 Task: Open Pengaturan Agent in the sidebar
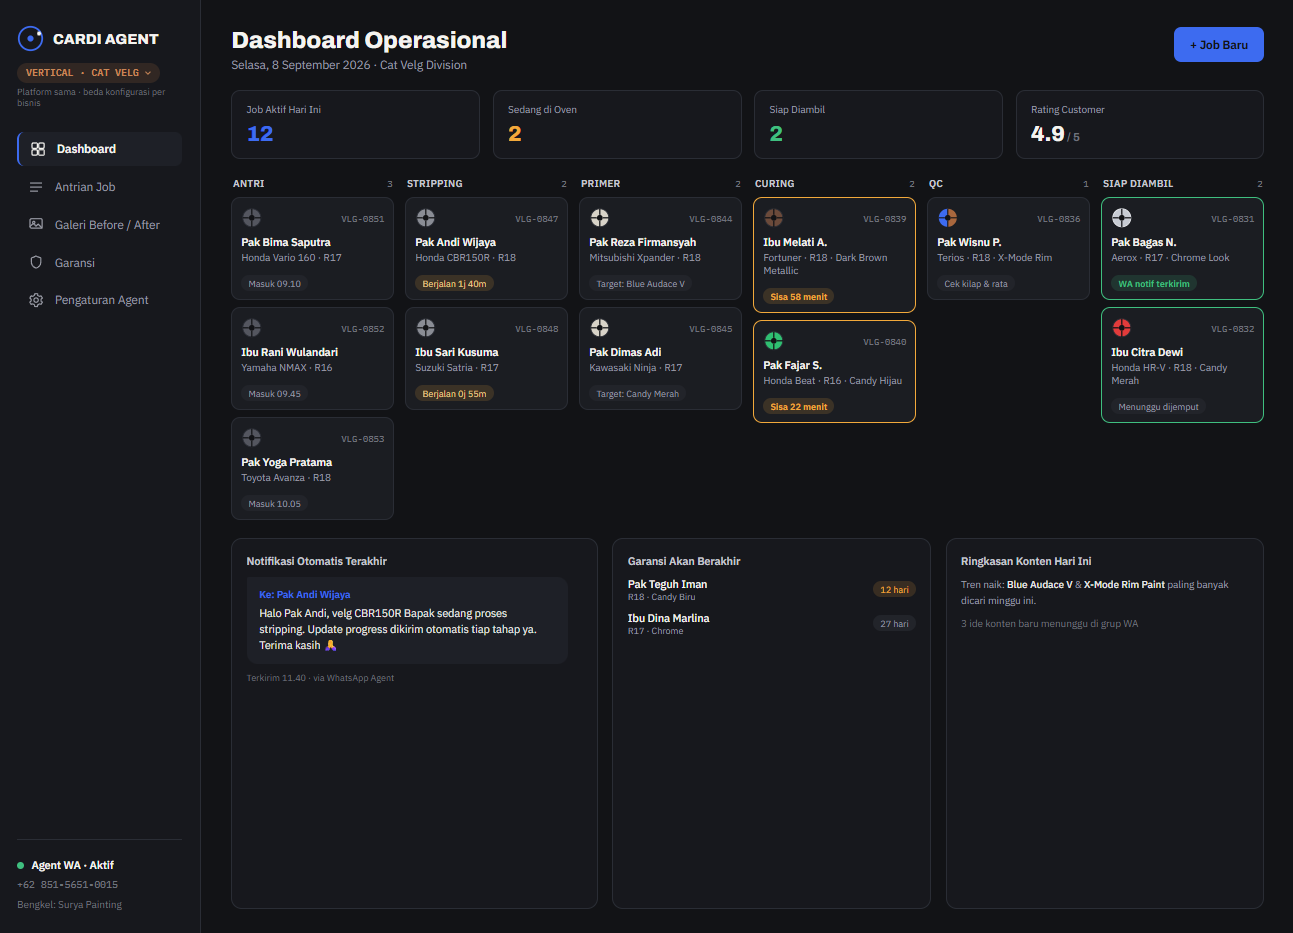[99, 300]
